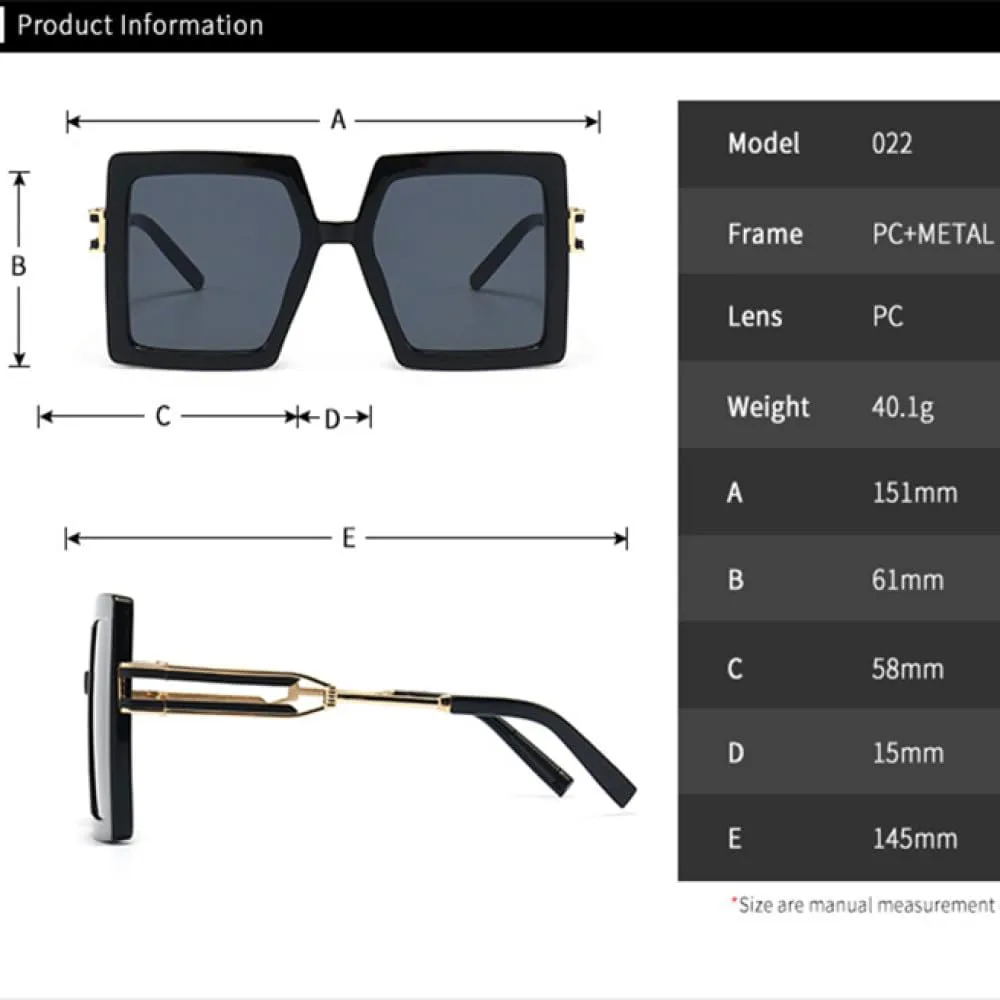Click the Product Information header title
Viewport: 1000px width, 1000px height.
pos(140,25)
